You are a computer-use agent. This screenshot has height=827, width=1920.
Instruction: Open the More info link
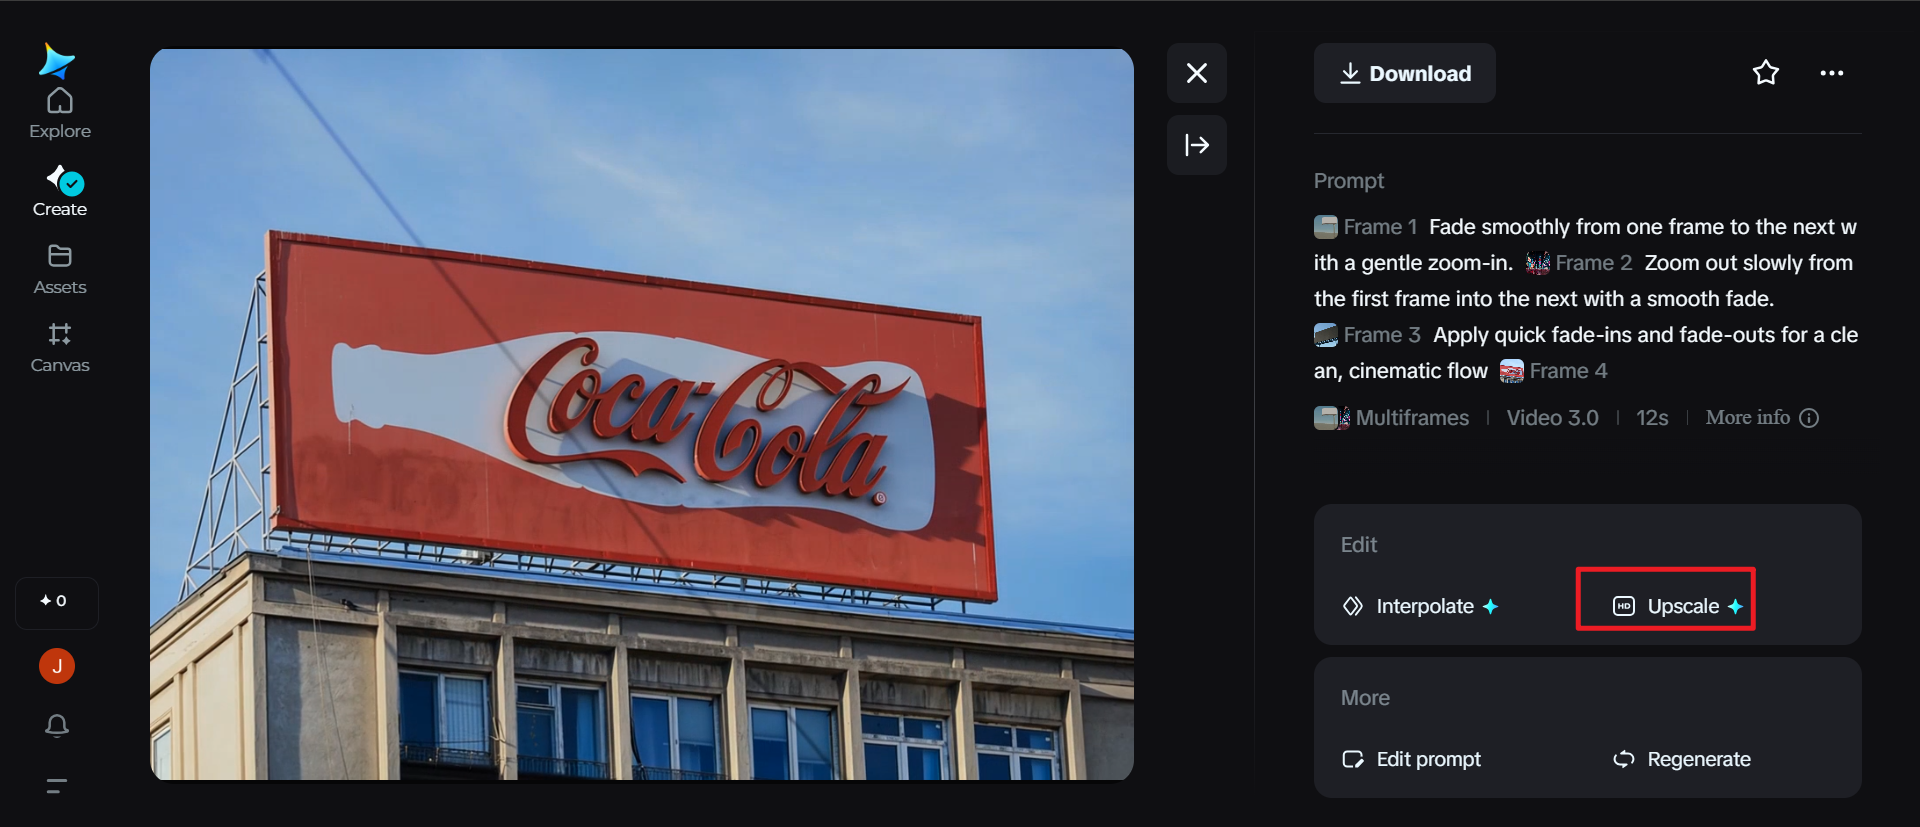(x=1748, y=418)
